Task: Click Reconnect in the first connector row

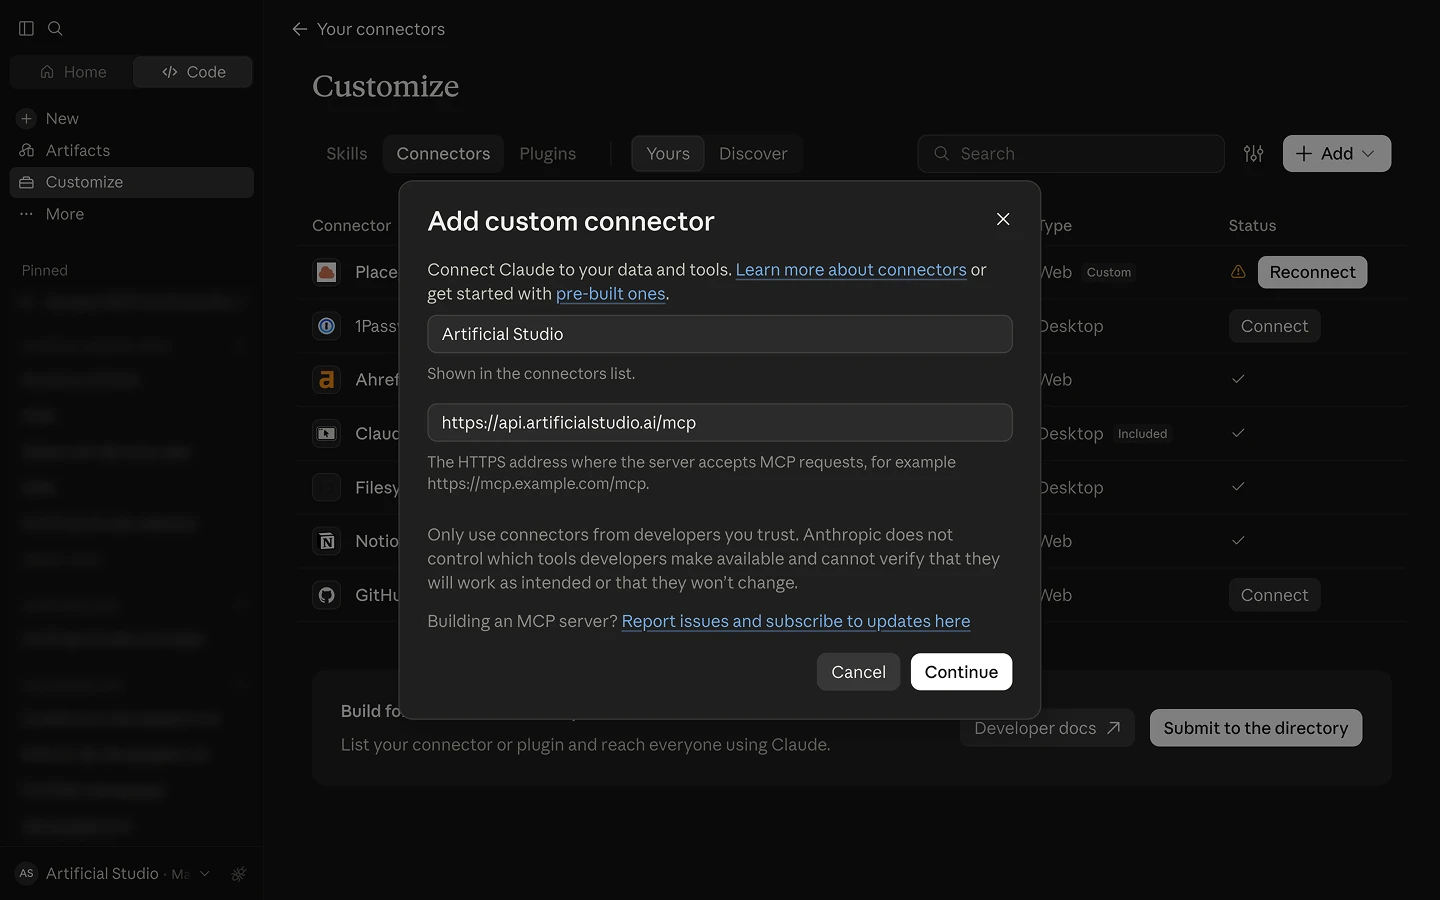Action: pyautogui.click(x=1312, y=272)
